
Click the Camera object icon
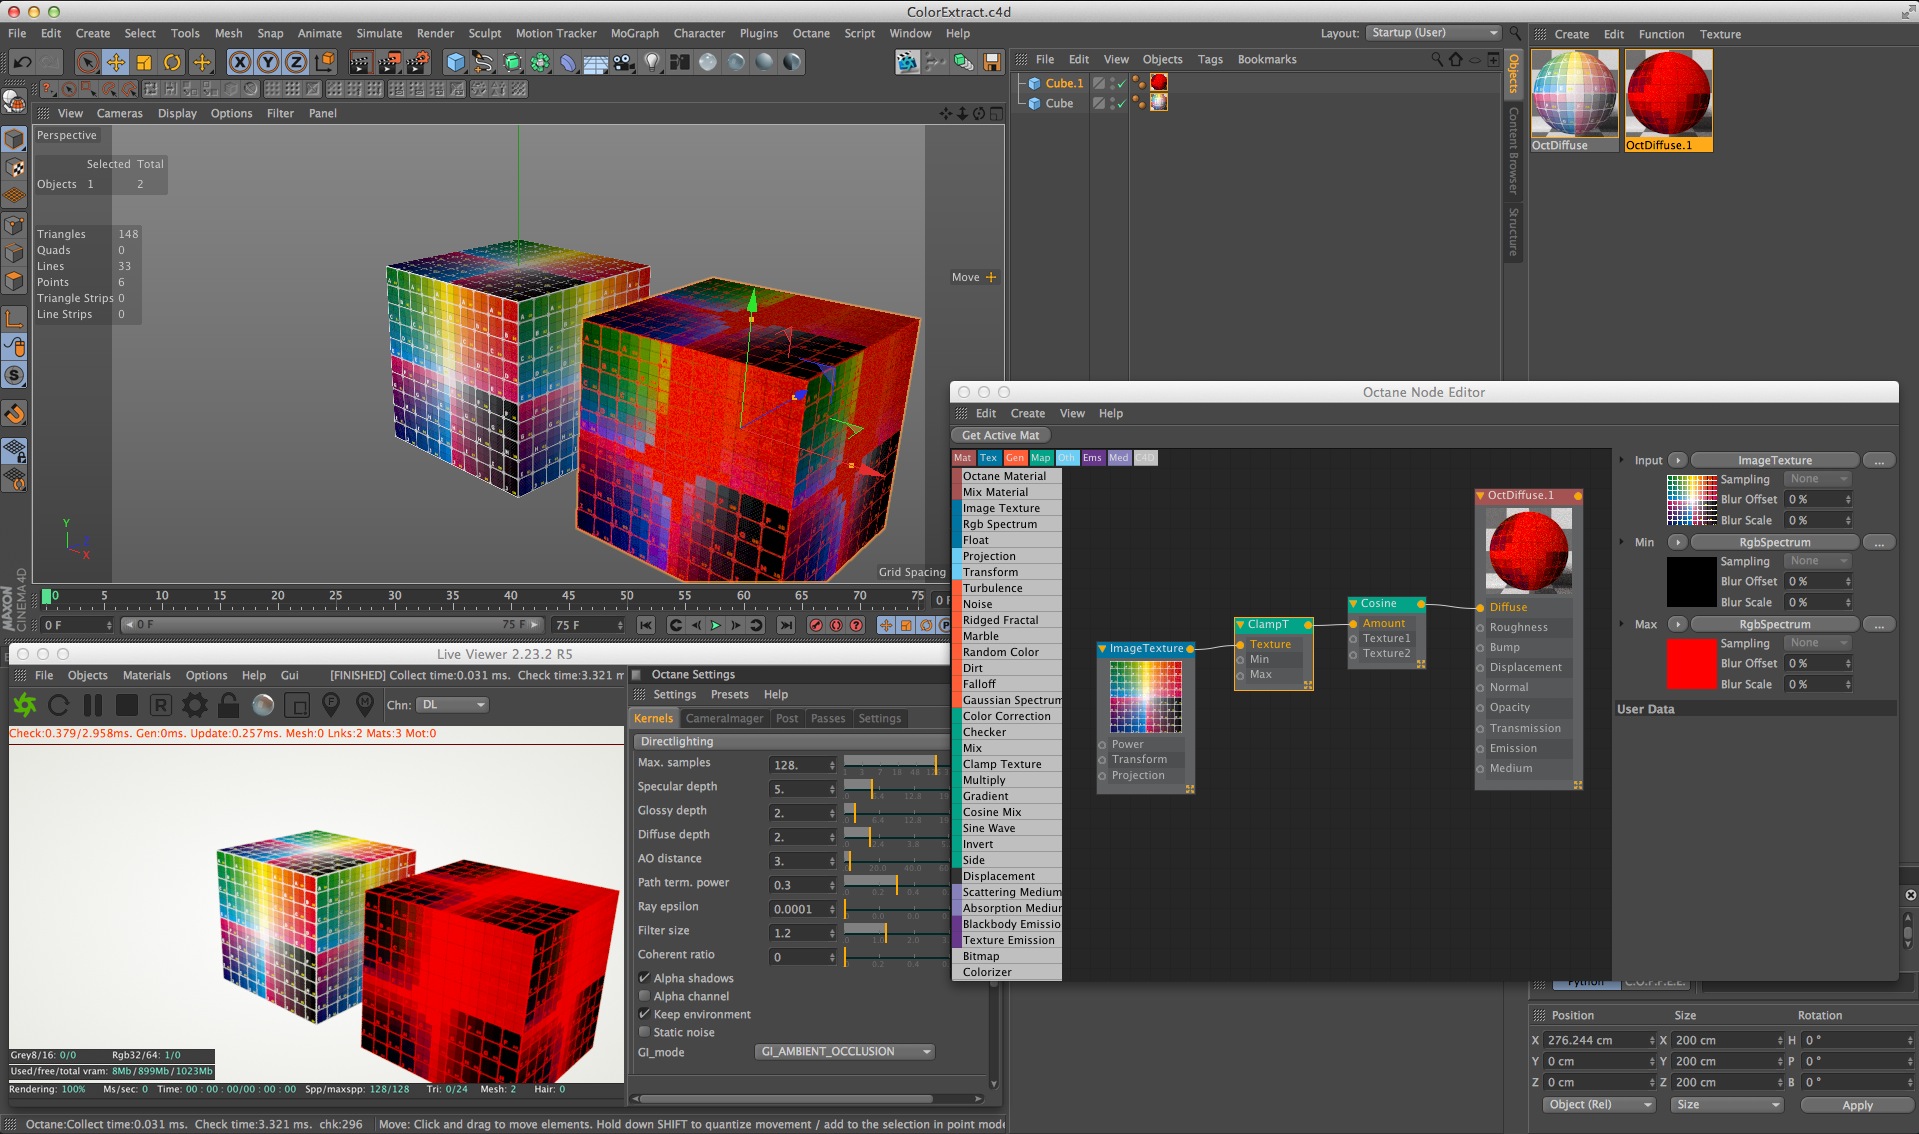(x=624, y=62)
